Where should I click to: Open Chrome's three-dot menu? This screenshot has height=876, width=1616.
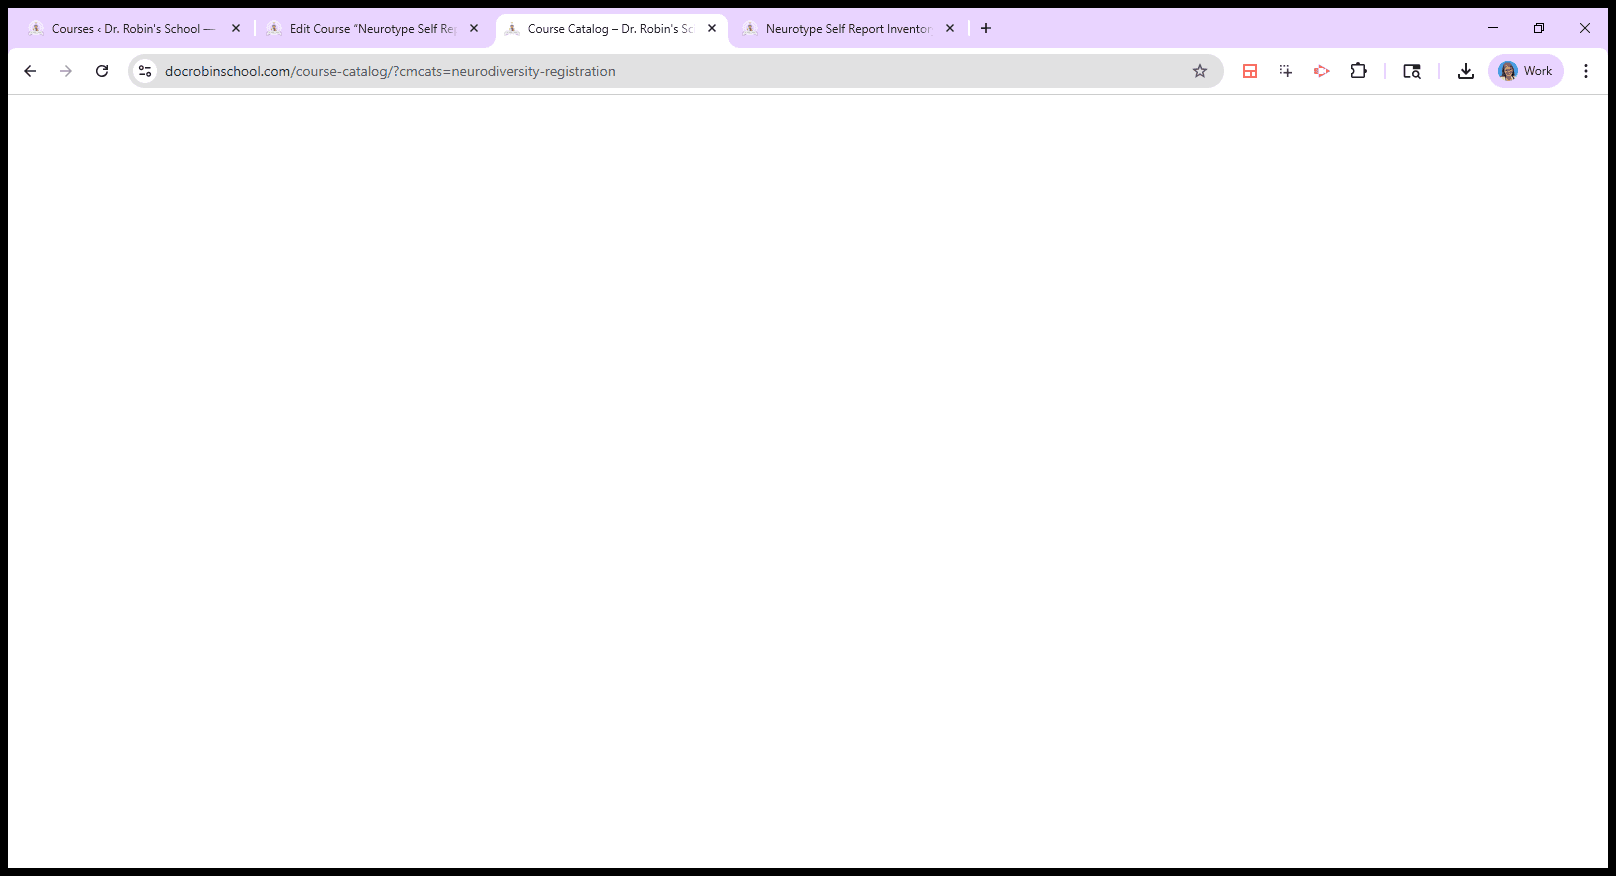click(1586, 71)
